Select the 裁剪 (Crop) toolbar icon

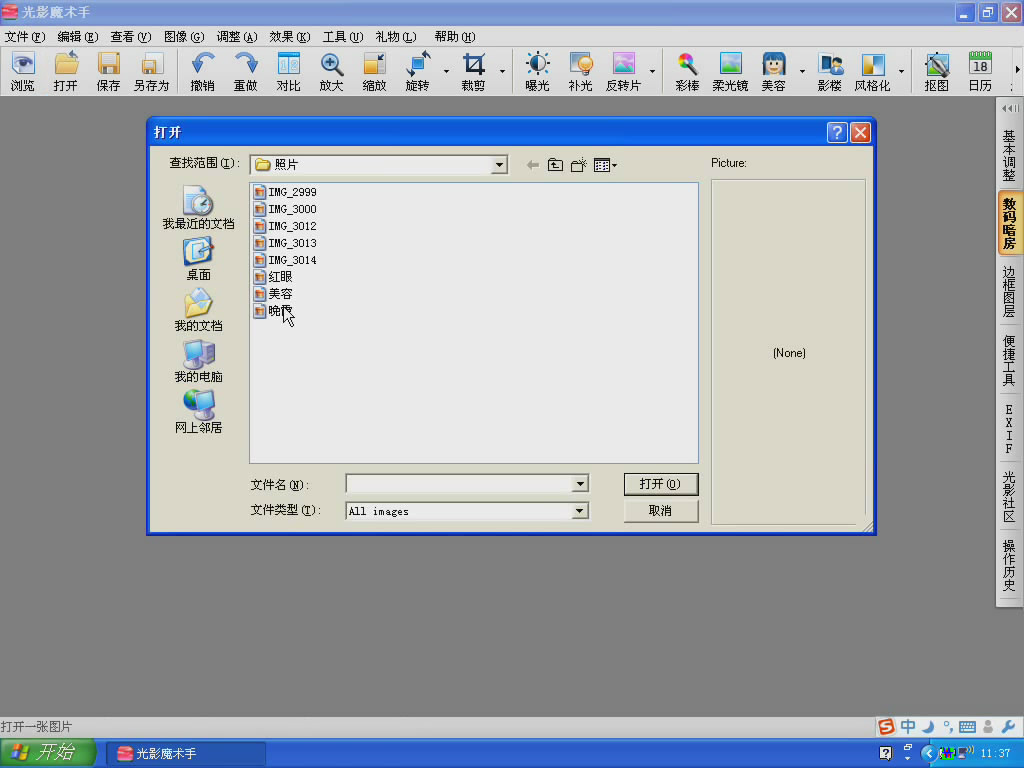point(473,71)
